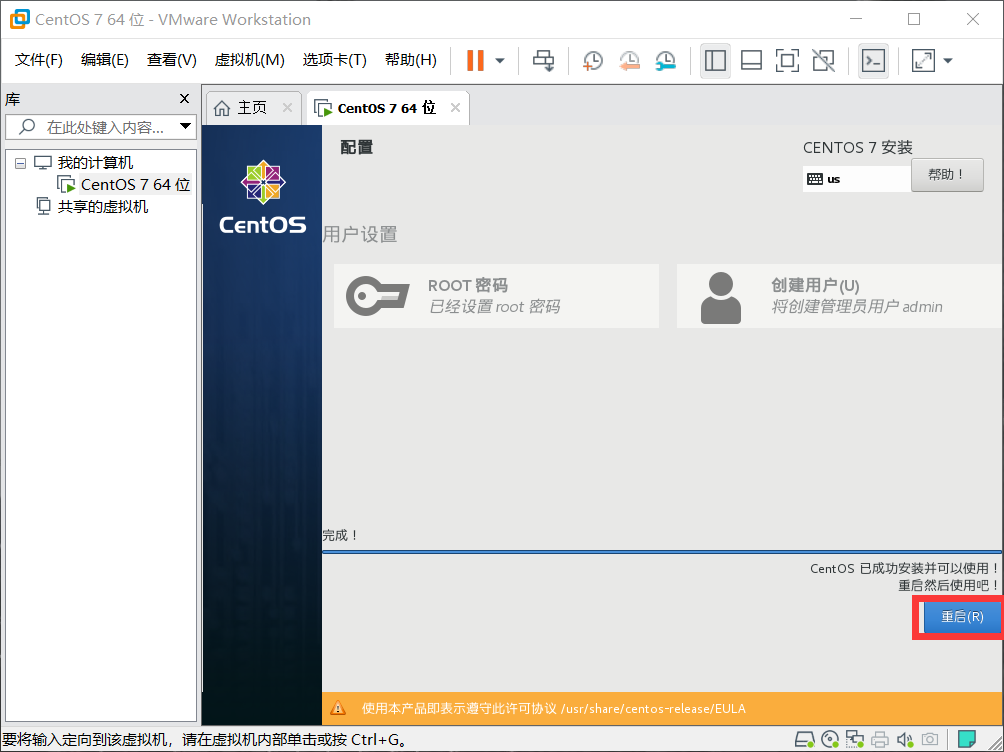
Task: Click the teal message log icon
Action: [x=967, y=739]
